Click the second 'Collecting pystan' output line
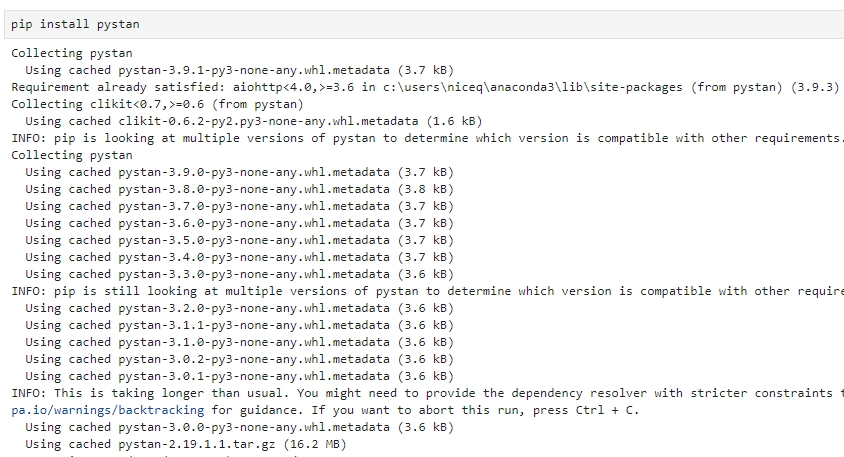This screenshot has width=844, height=457. point(72,155)
